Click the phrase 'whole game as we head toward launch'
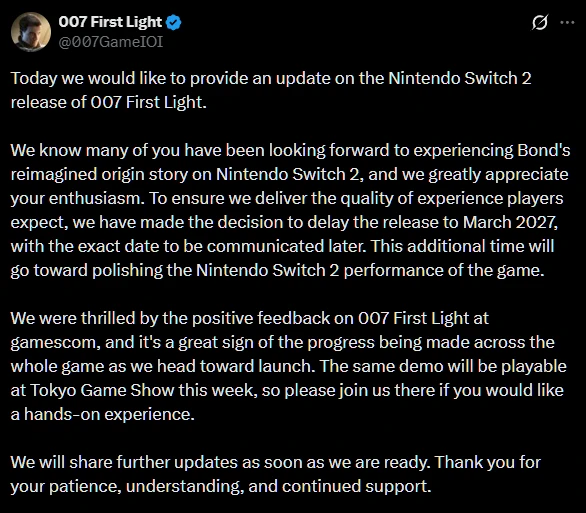The image size is (586, 513). [x=163, y=367]
